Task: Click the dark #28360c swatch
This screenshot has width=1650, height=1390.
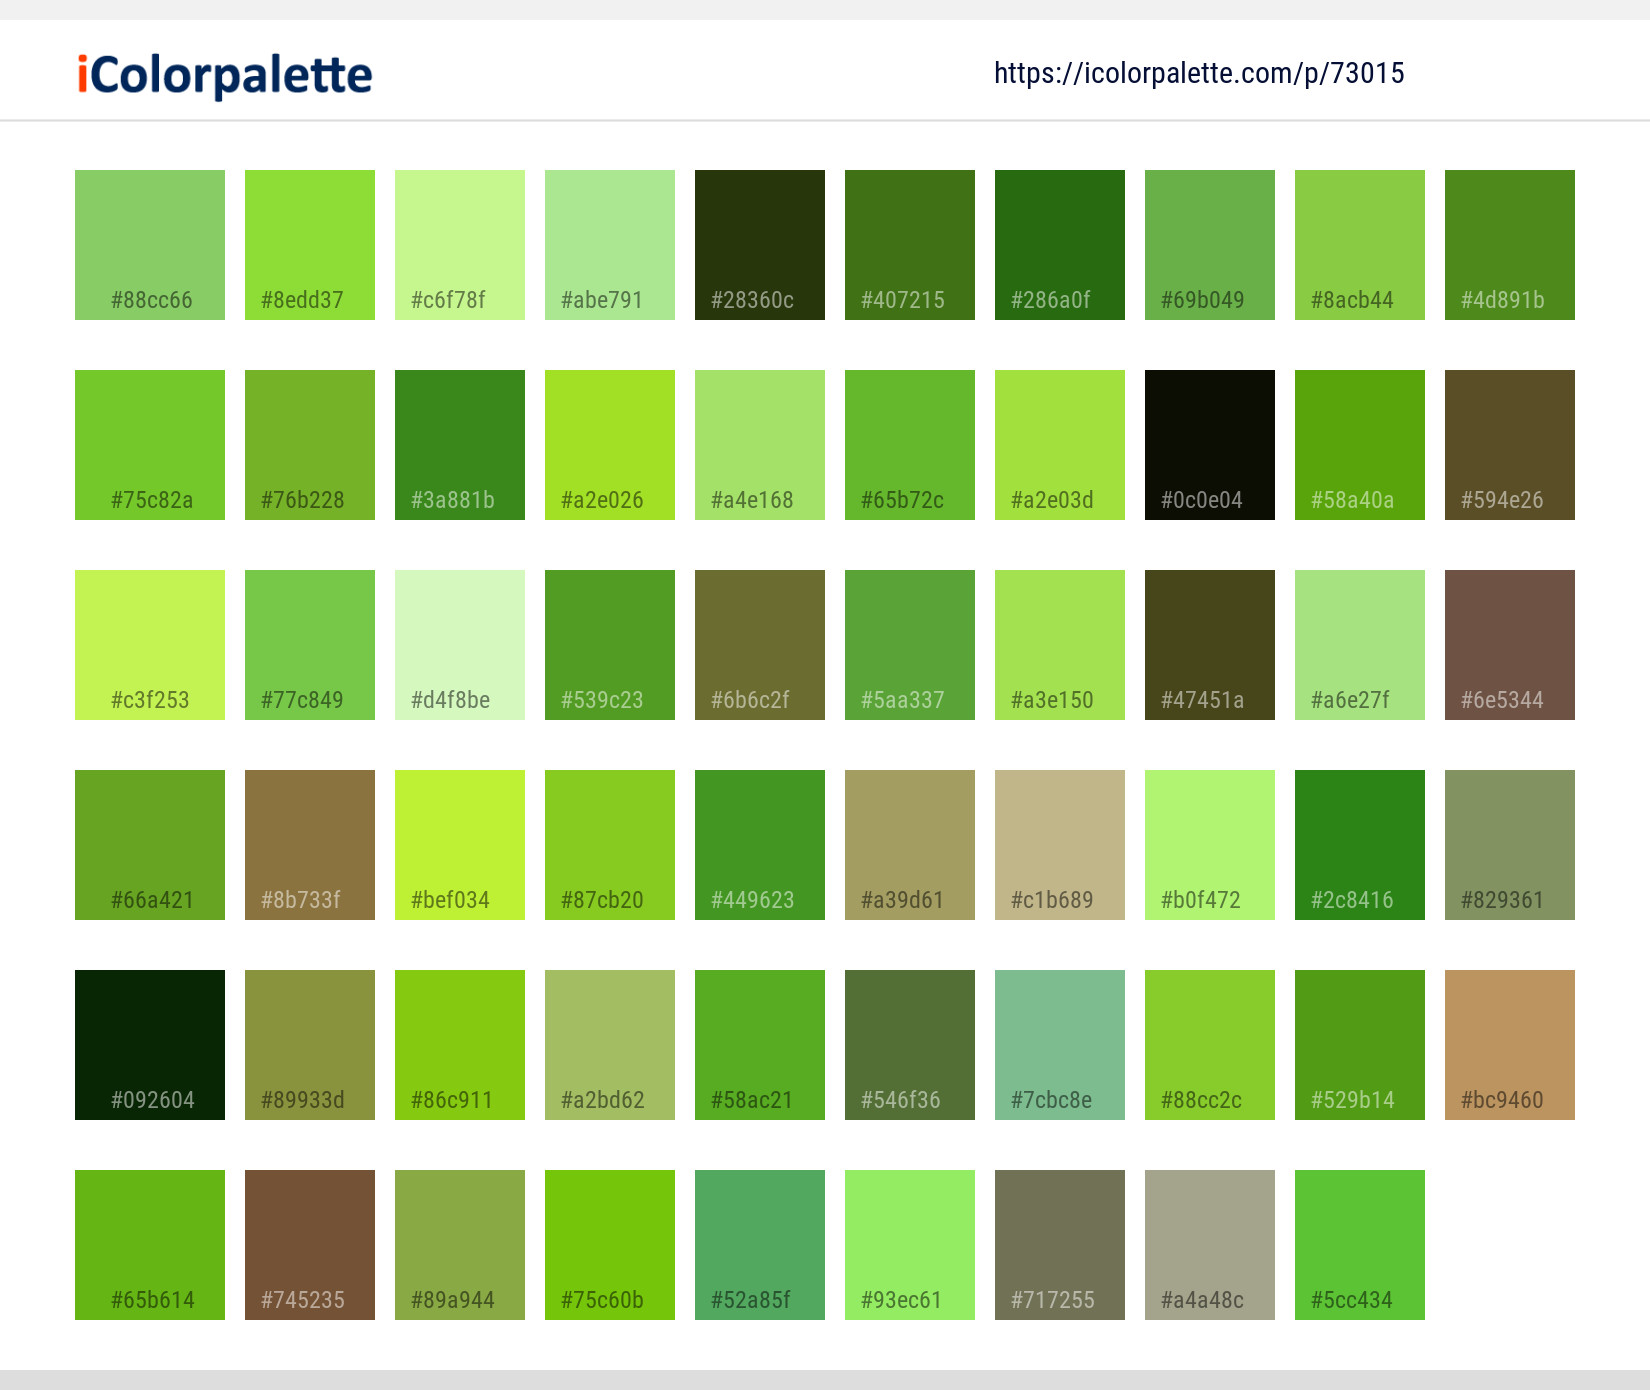Action: 760,245
